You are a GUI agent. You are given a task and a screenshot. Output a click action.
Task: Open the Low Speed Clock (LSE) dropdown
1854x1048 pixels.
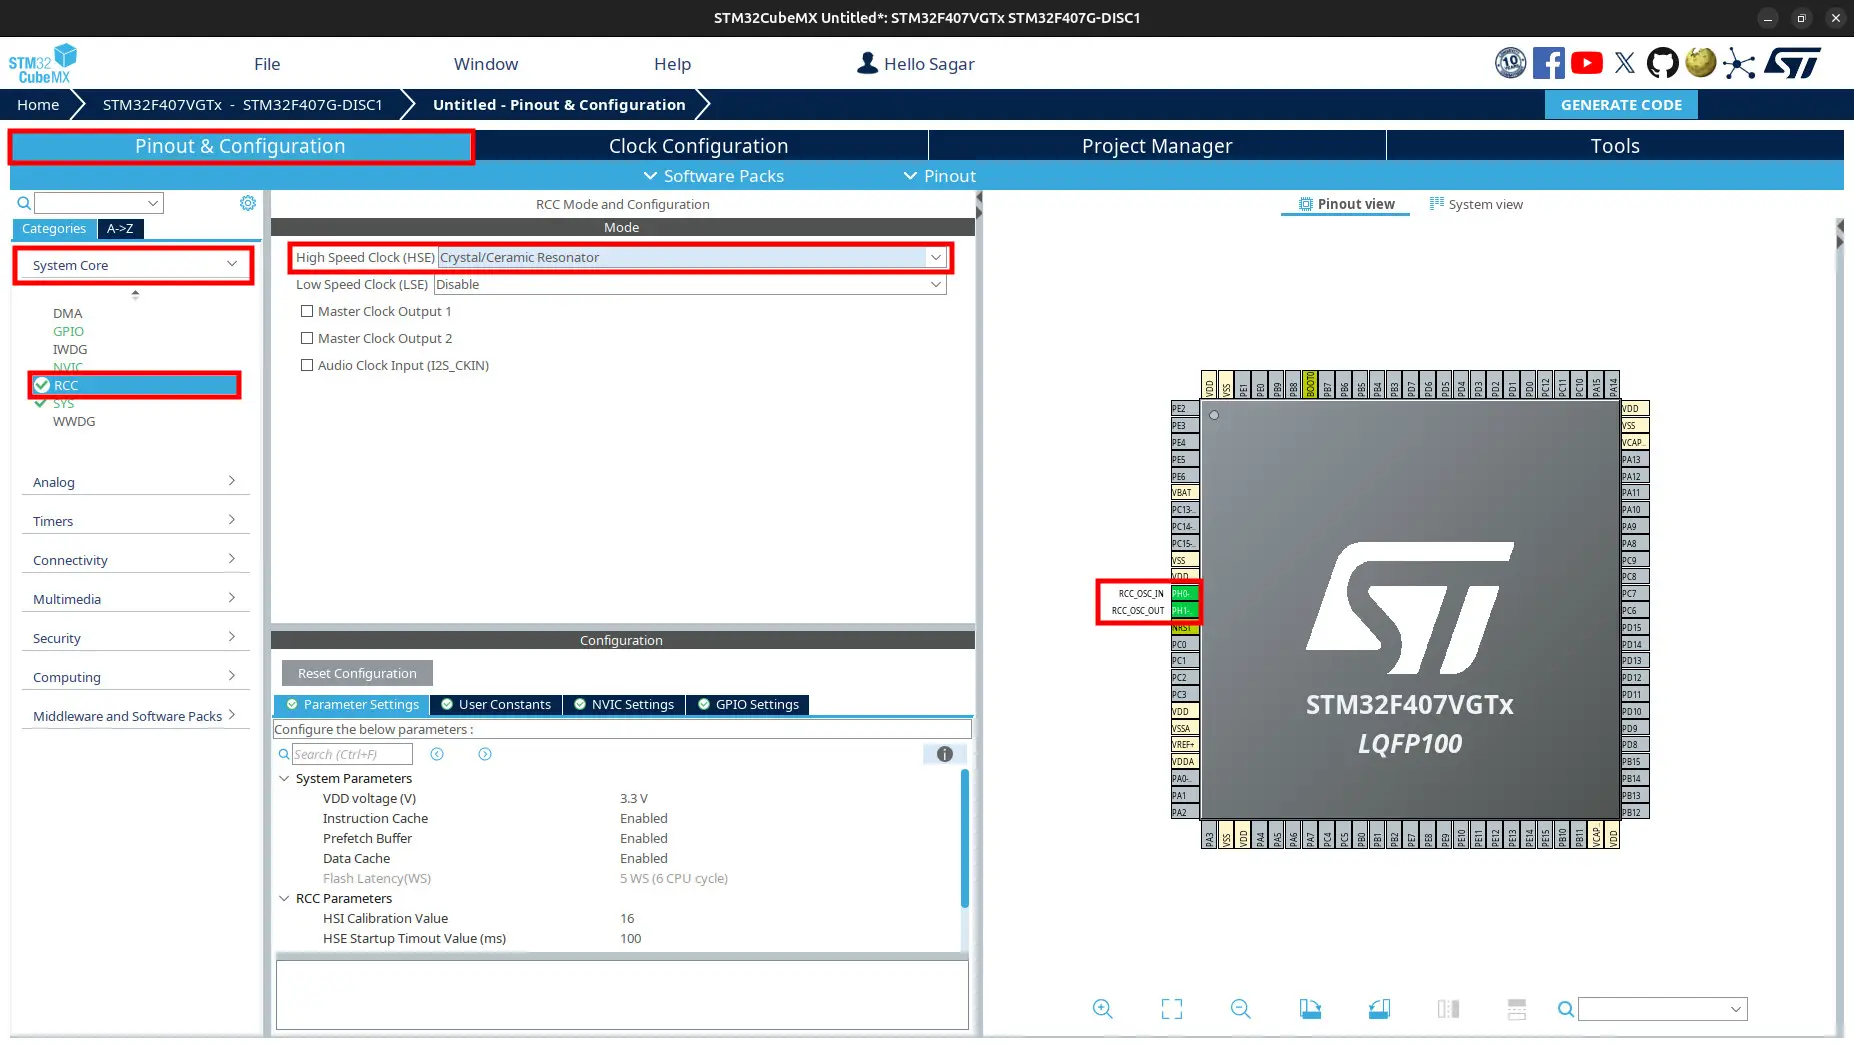[x=690, y=284]
